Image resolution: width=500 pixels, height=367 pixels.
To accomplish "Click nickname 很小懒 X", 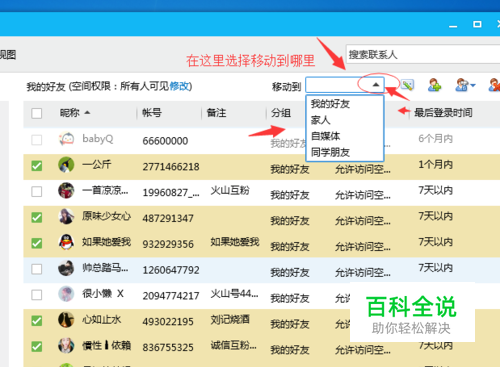I will tap(103, 294).
